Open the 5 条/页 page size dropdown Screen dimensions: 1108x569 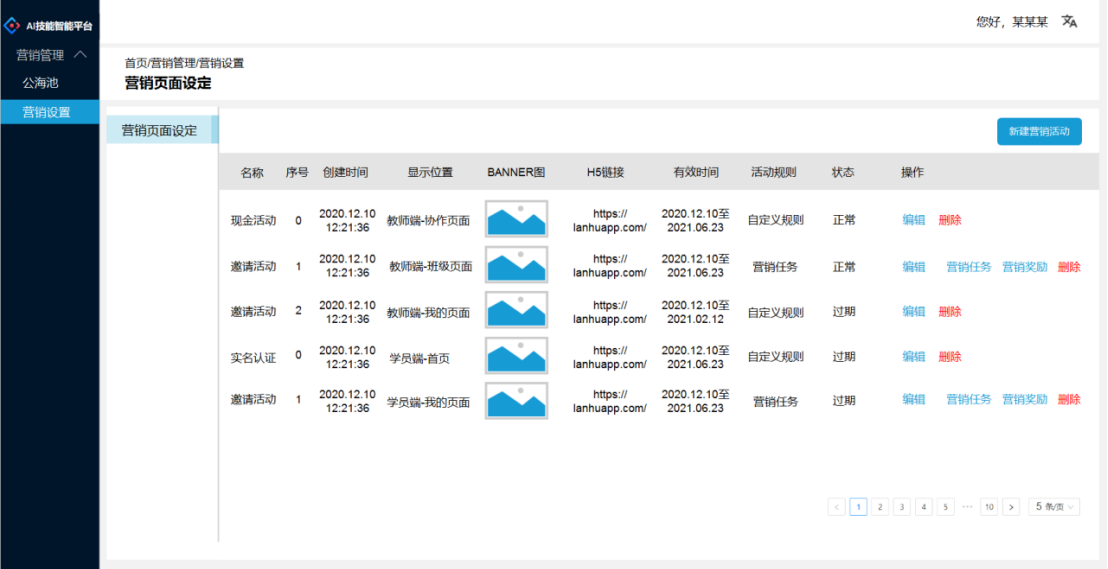point(1054,507)
